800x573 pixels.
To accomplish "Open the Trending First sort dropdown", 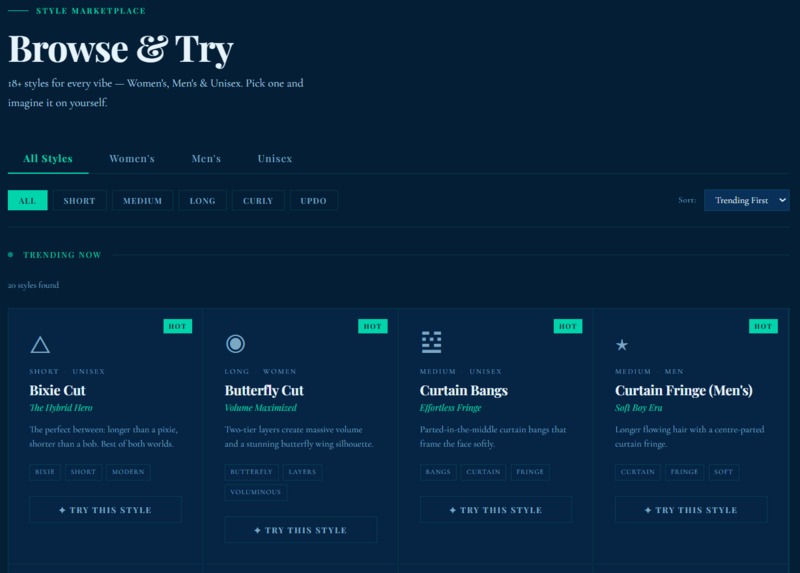I will coord(746,200).
